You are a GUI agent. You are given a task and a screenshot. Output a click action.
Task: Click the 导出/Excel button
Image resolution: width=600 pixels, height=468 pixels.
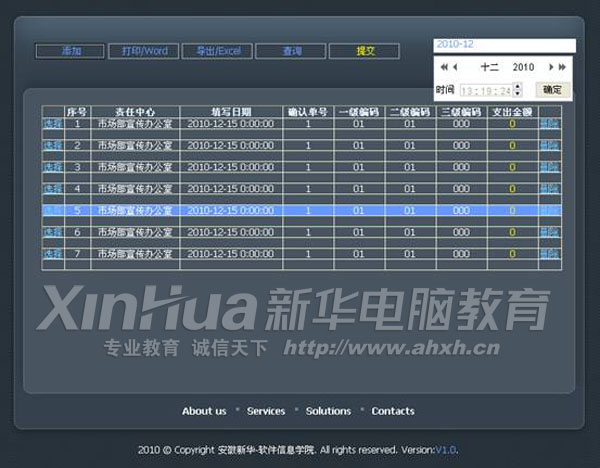point(218,51)
